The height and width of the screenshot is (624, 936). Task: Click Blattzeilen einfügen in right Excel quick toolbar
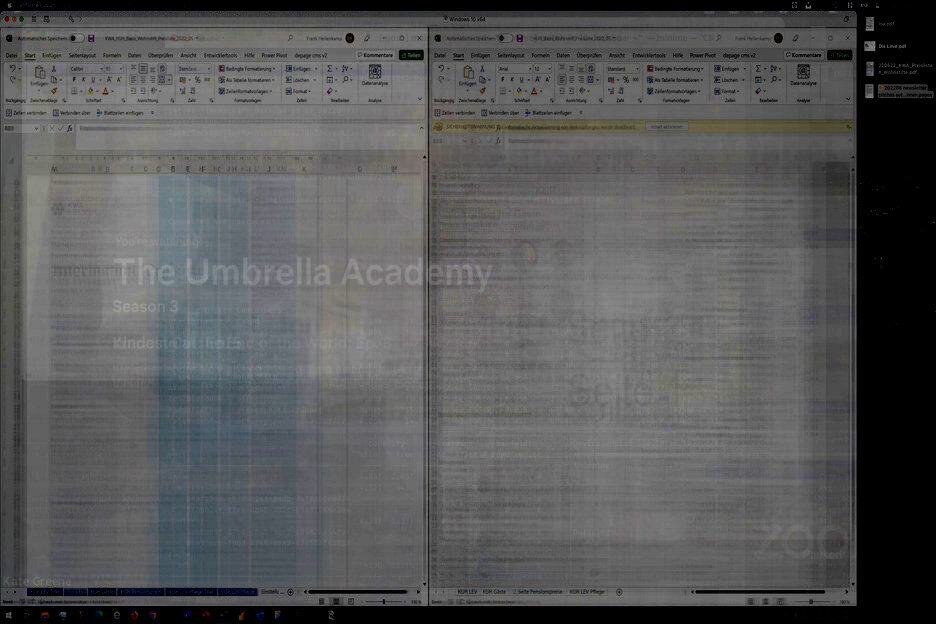click(548, 113)
